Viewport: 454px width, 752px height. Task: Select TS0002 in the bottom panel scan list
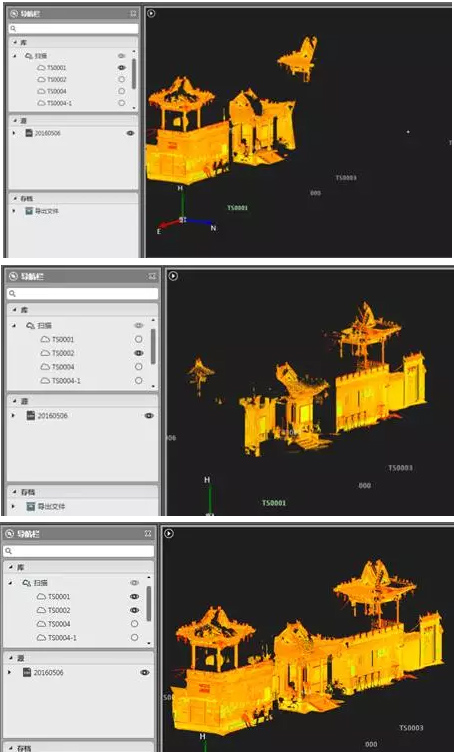59,610
